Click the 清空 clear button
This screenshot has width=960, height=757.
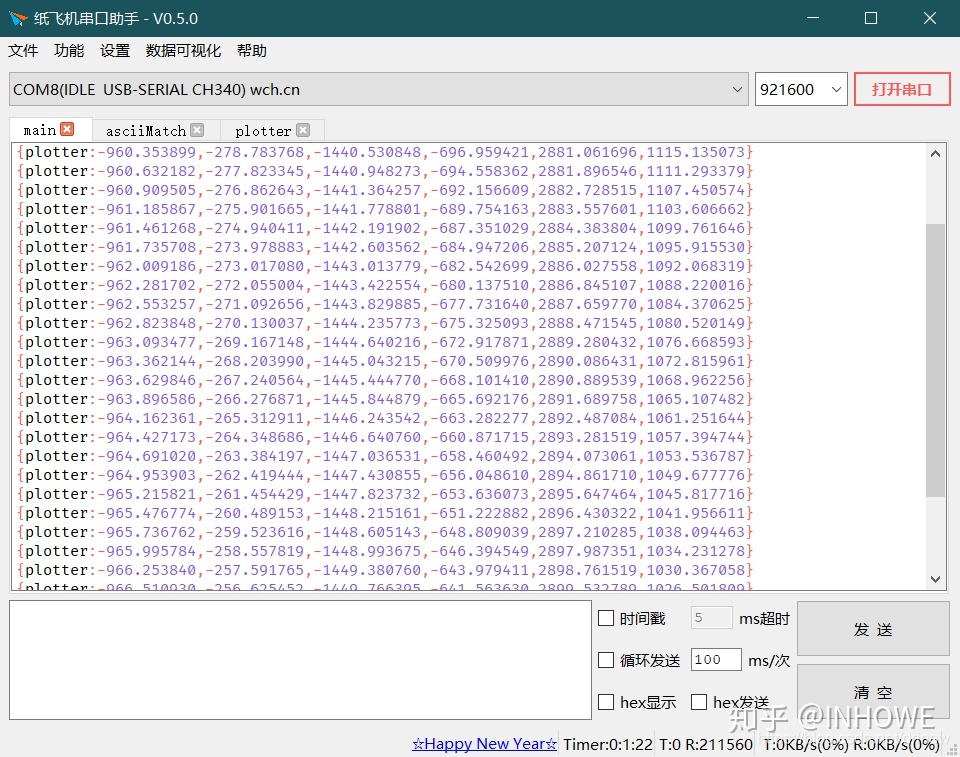pyautogui.click(x=873, y=693)
